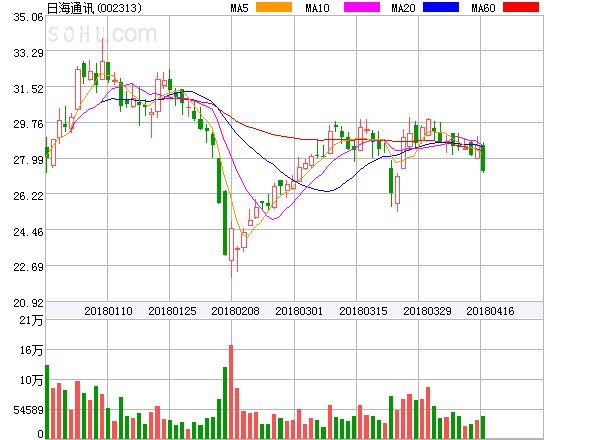The width and height of the screenshot is (600, 440).
Task: Click the tallest red volume bar
Action: point(231,392)
